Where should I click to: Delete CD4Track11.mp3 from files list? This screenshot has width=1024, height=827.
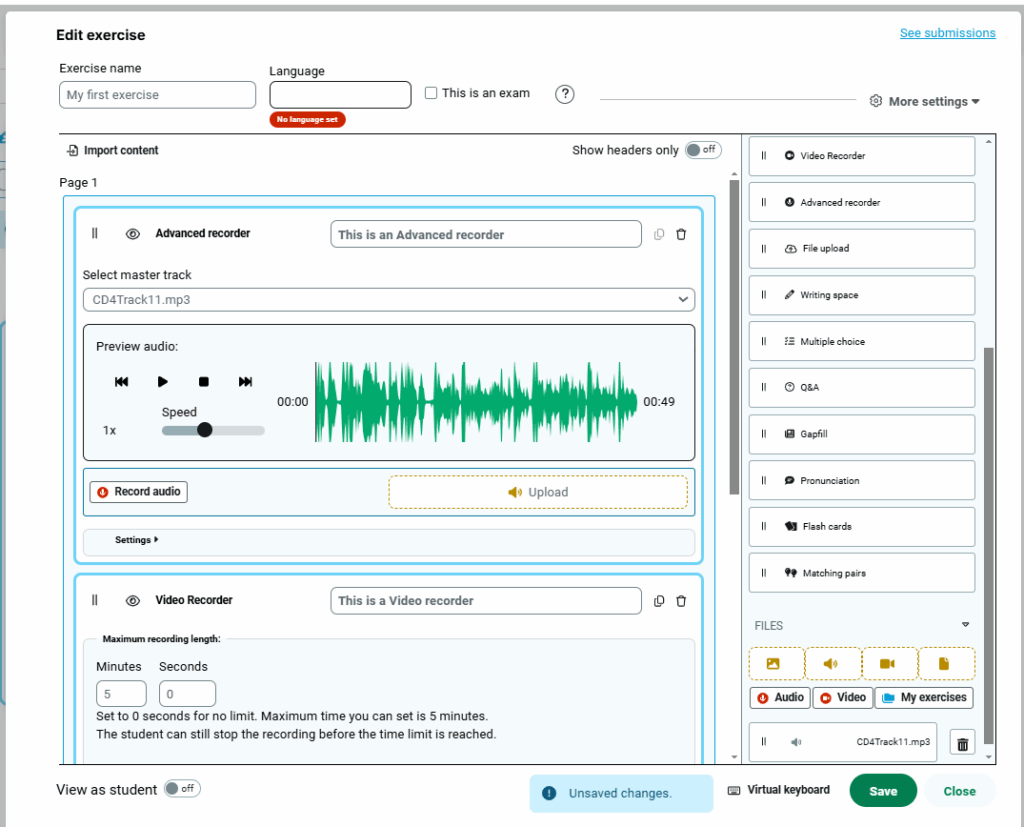click(962, 743)
